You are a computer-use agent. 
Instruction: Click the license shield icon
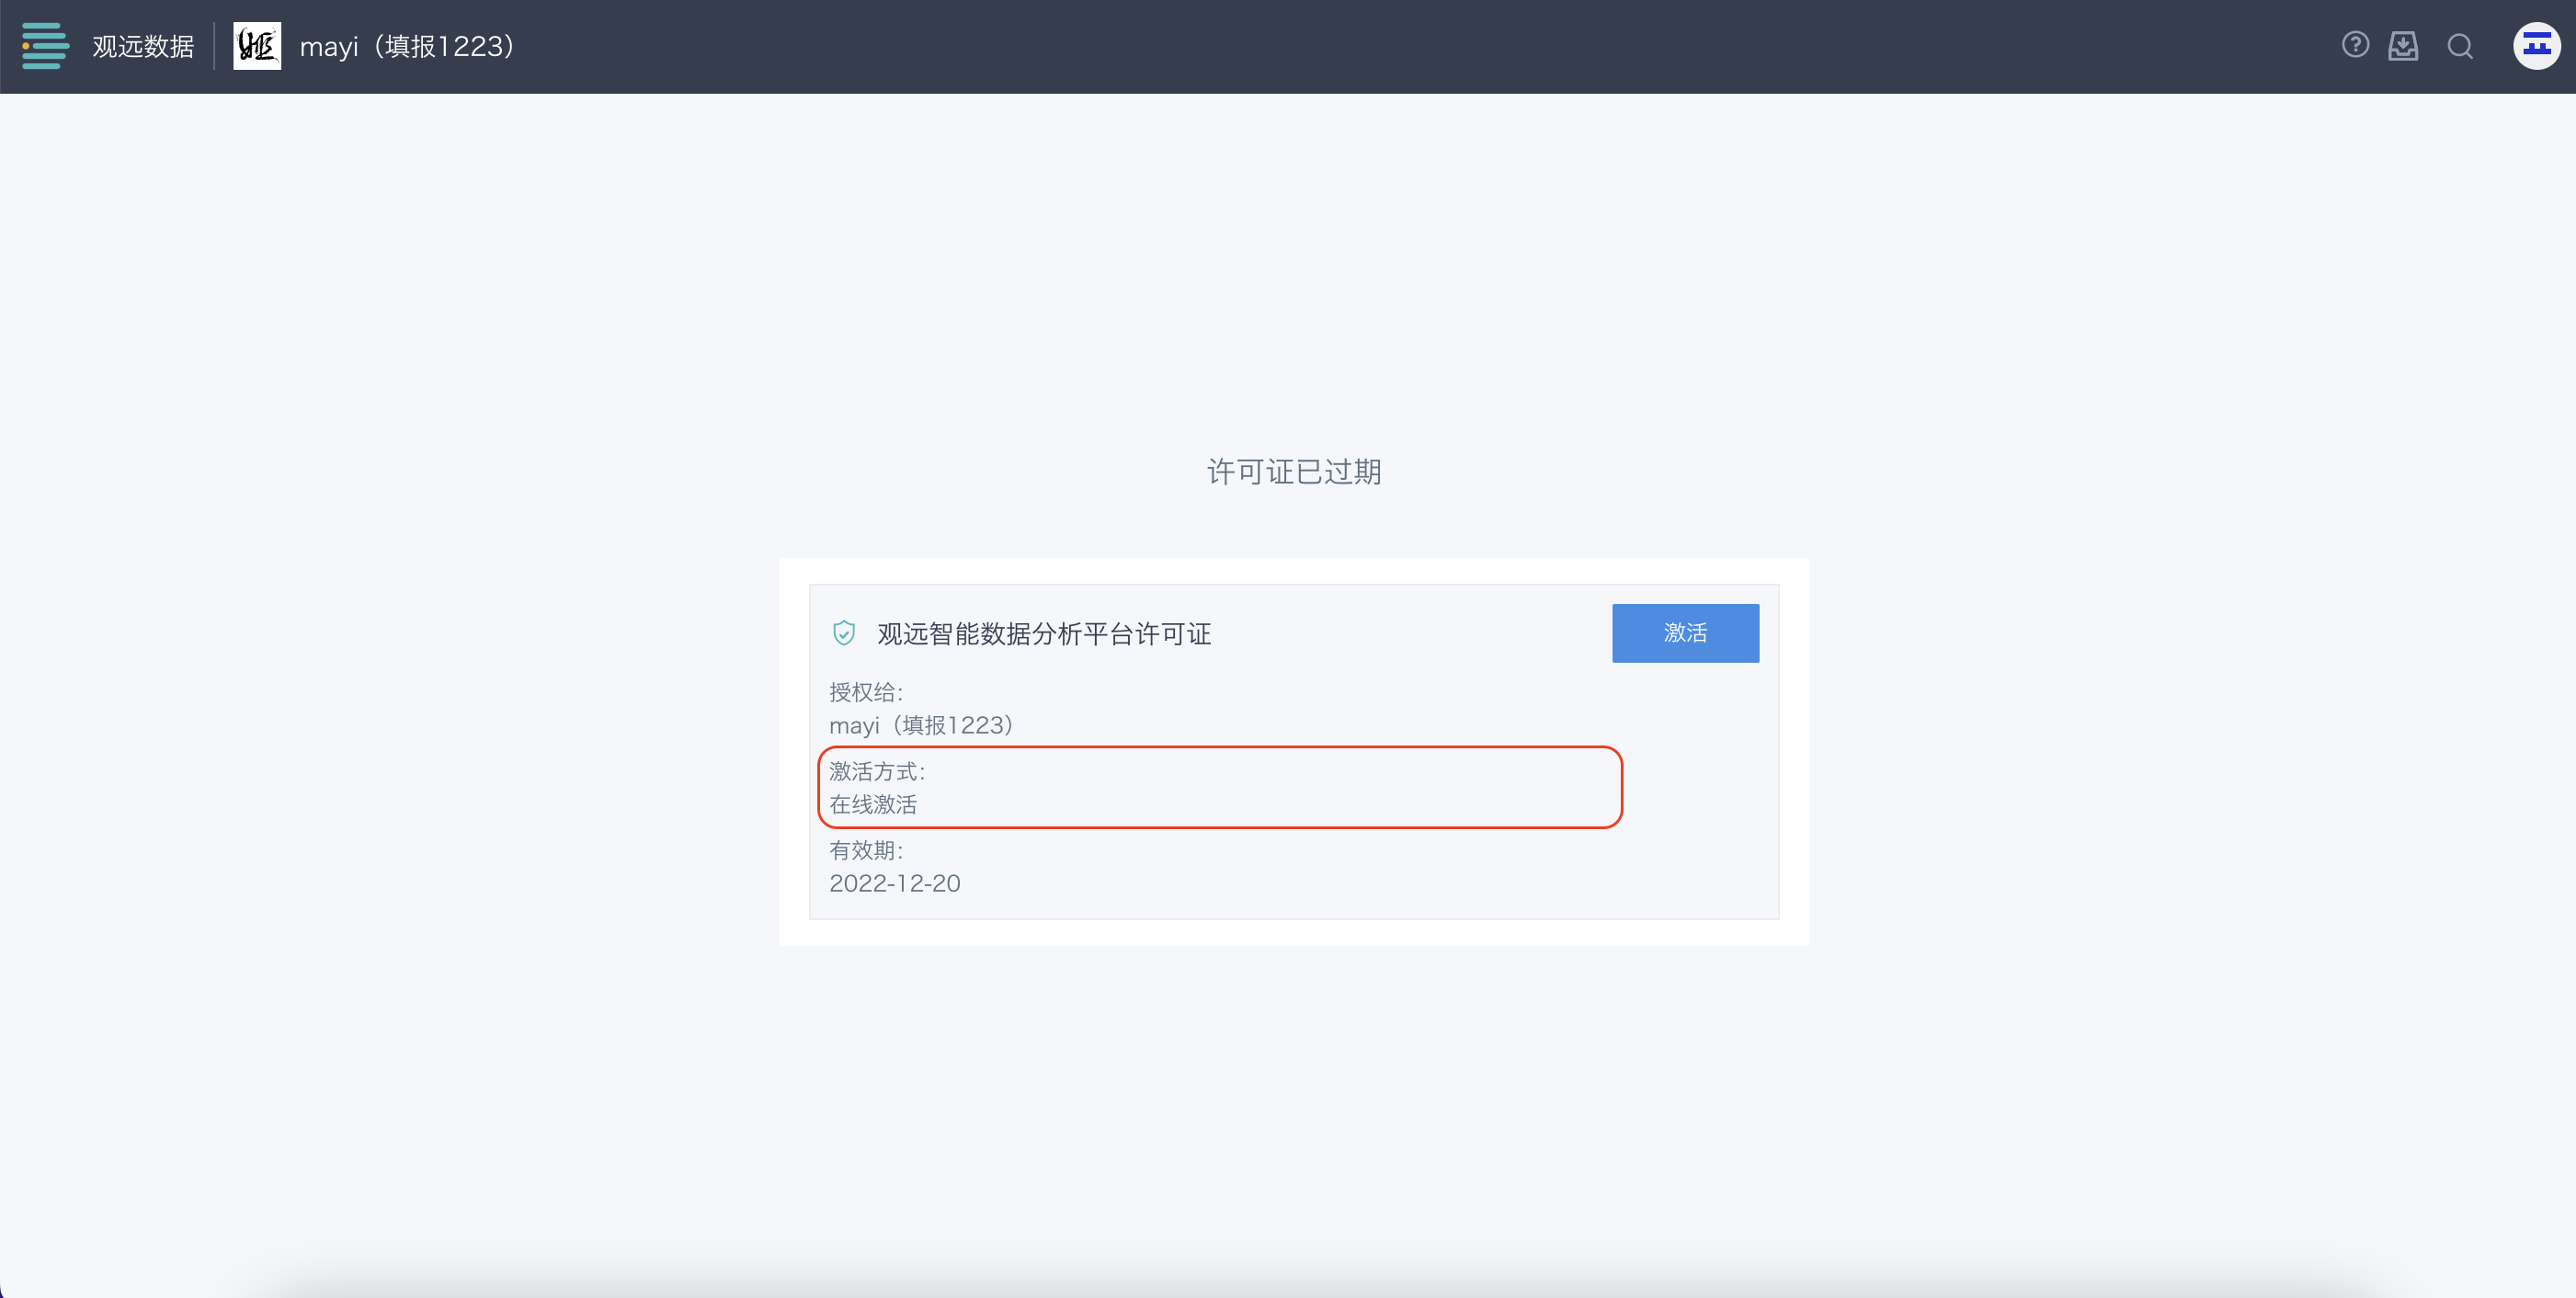pos(844,633)
